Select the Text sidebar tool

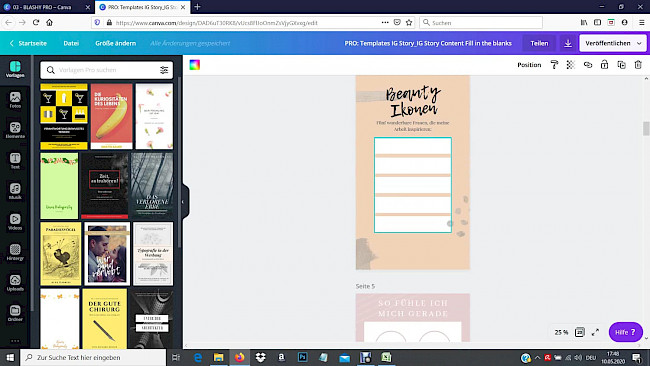(x=15, y=161)
